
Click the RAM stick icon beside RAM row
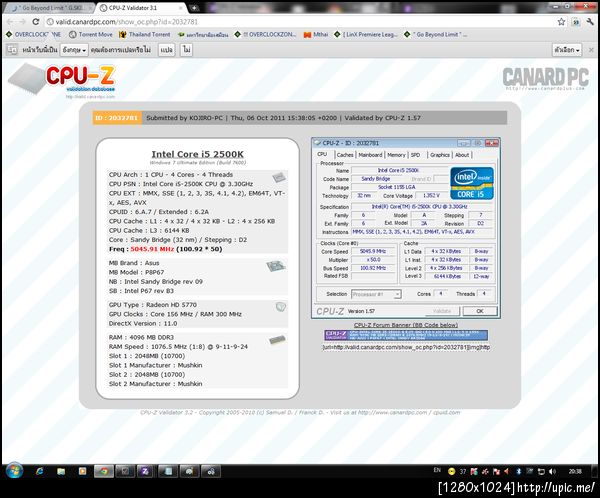277,340
